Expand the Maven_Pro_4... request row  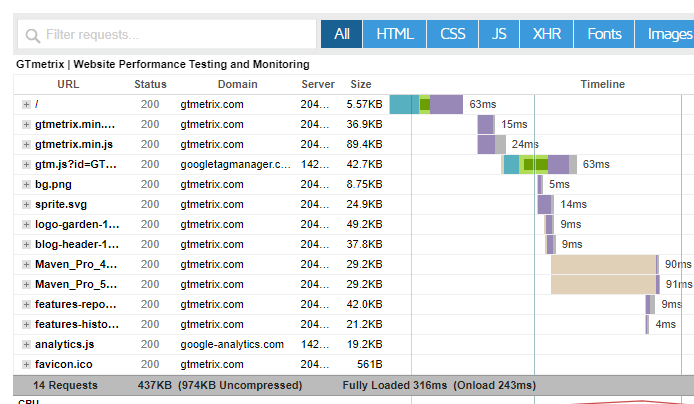[x=26, y=264]
